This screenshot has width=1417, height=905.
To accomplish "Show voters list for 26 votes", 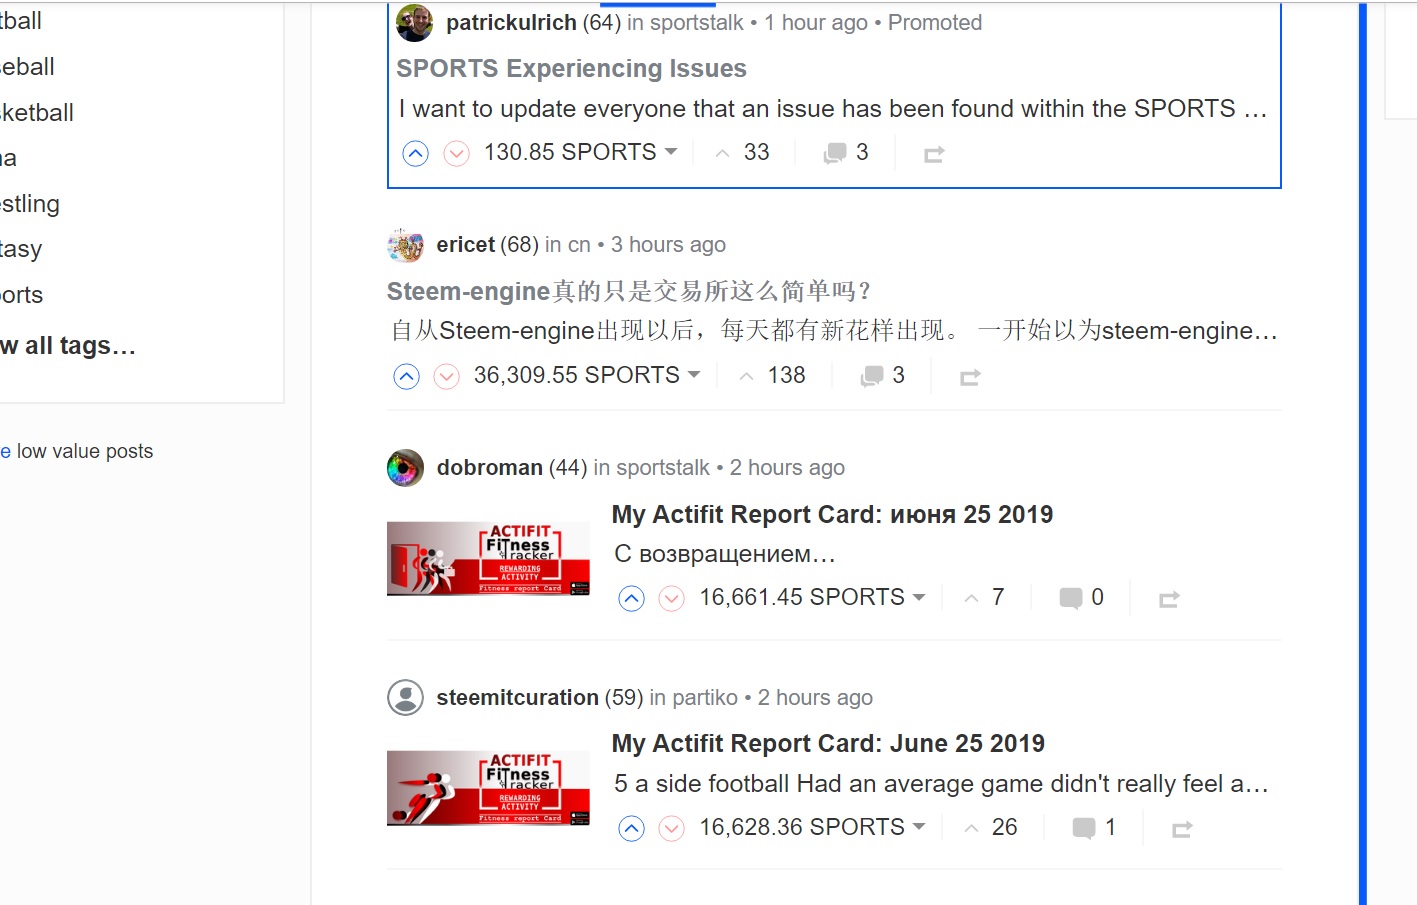I will (x=990, y=827).
